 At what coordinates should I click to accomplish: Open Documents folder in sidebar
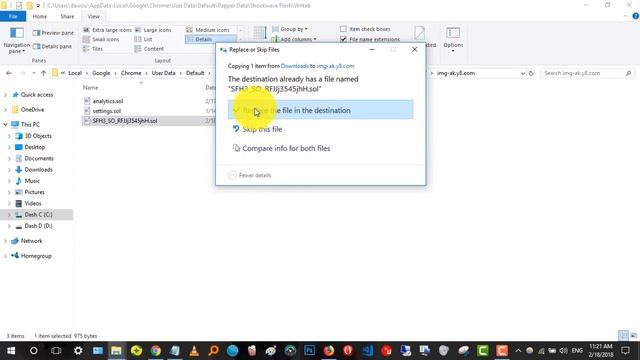tap(39, 158)
